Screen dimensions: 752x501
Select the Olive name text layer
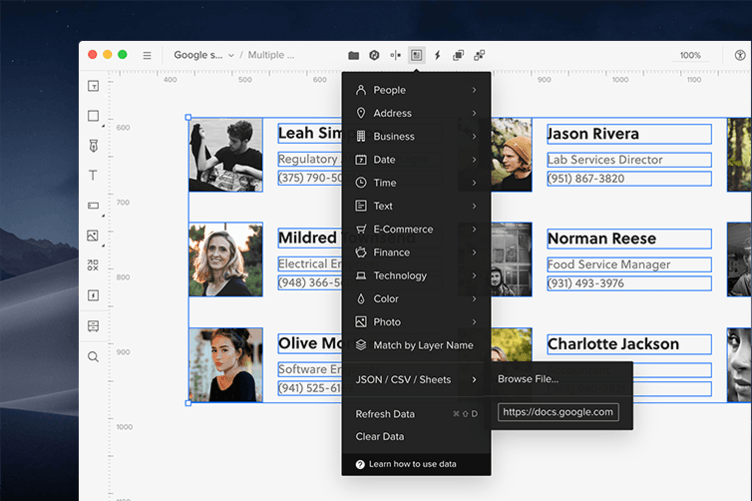309,343
